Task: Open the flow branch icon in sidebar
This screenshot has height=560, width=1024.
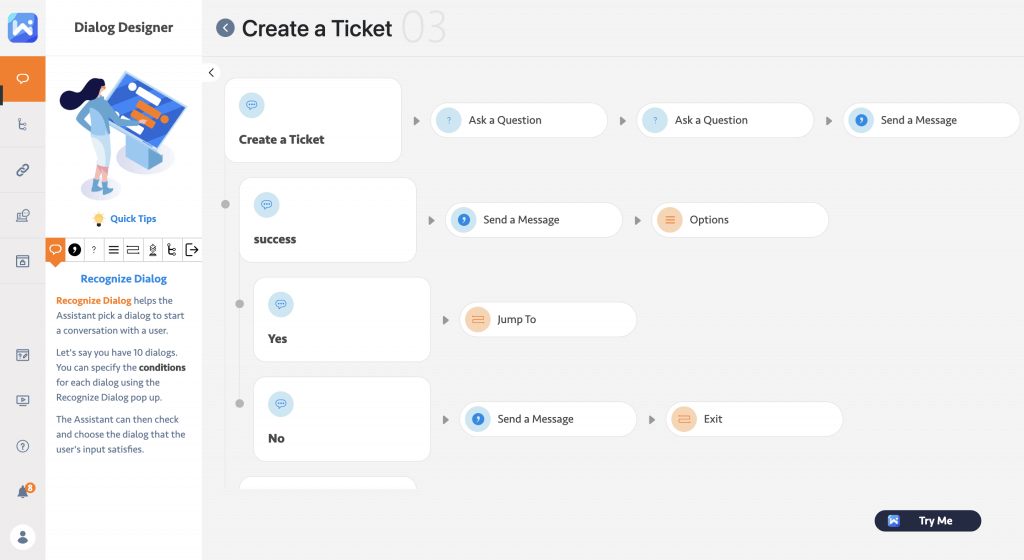Action: coord(23,125)
